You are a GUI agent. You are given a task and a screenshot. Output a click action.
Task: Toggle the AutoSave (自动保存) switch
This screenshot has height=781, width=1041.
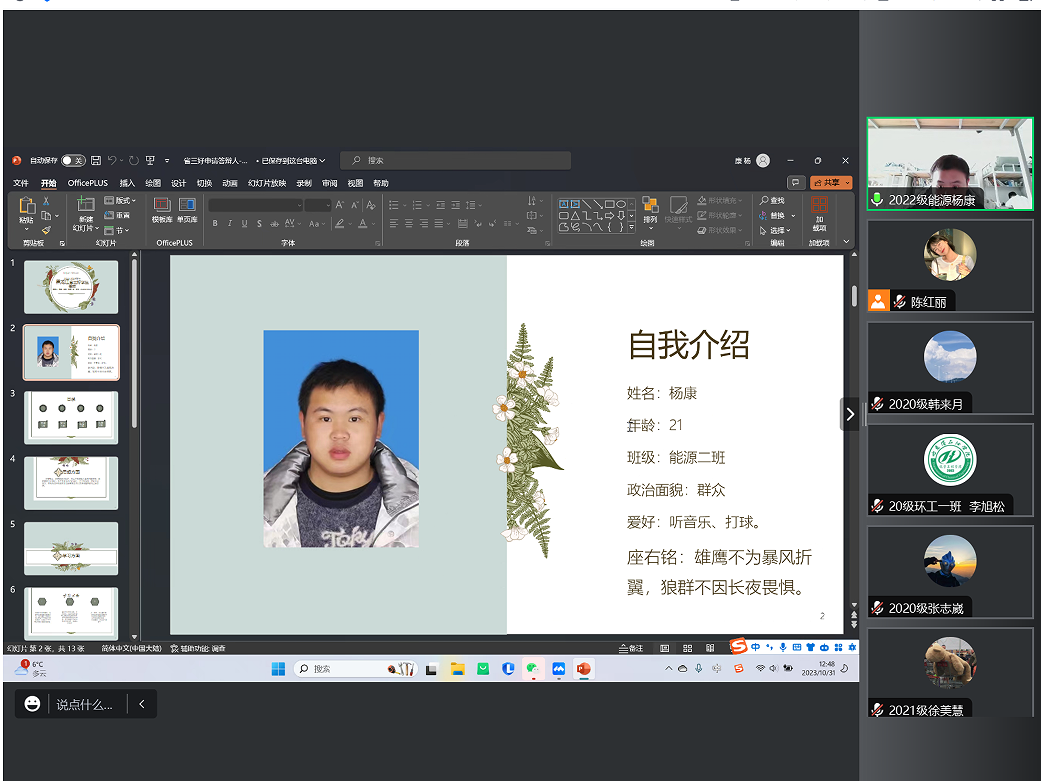(72, 160)
